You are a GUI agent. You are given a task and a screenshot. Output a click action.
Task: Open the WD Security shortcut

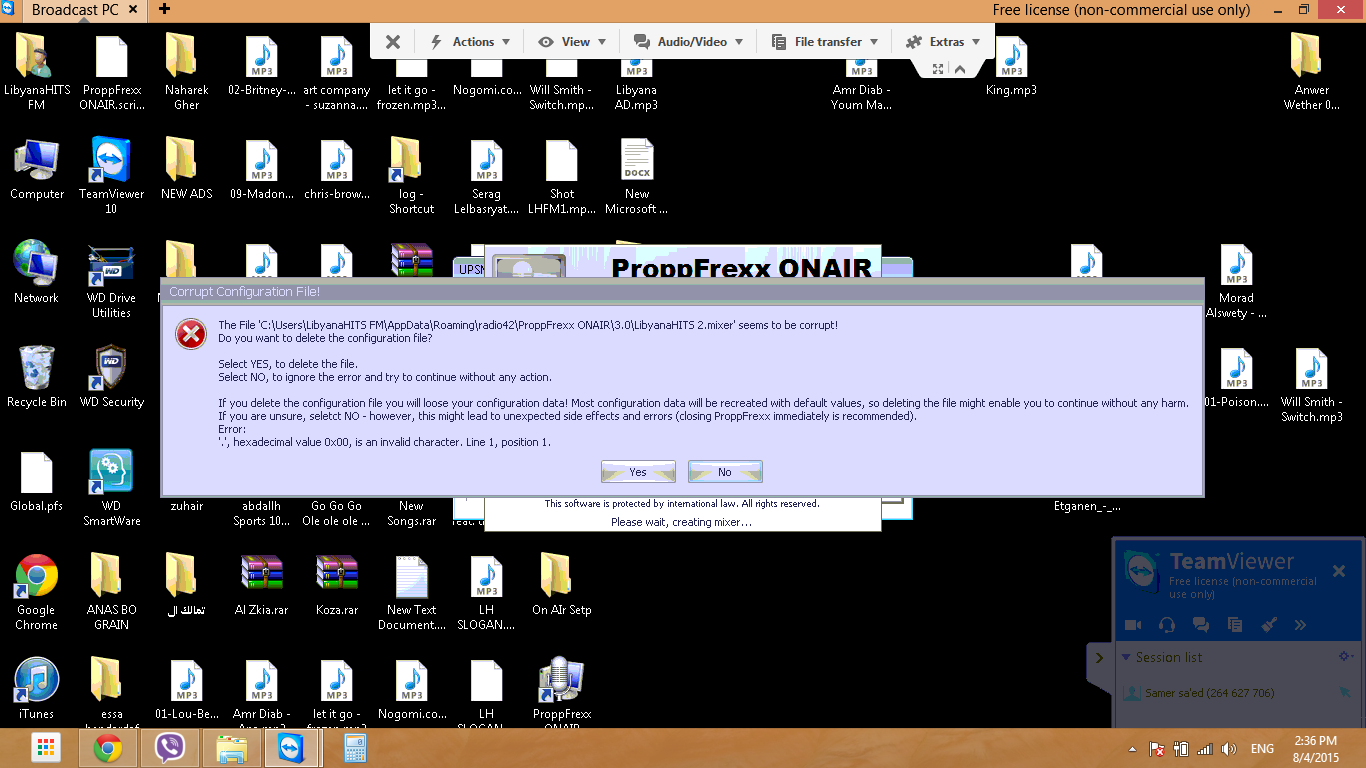[111, 377]
